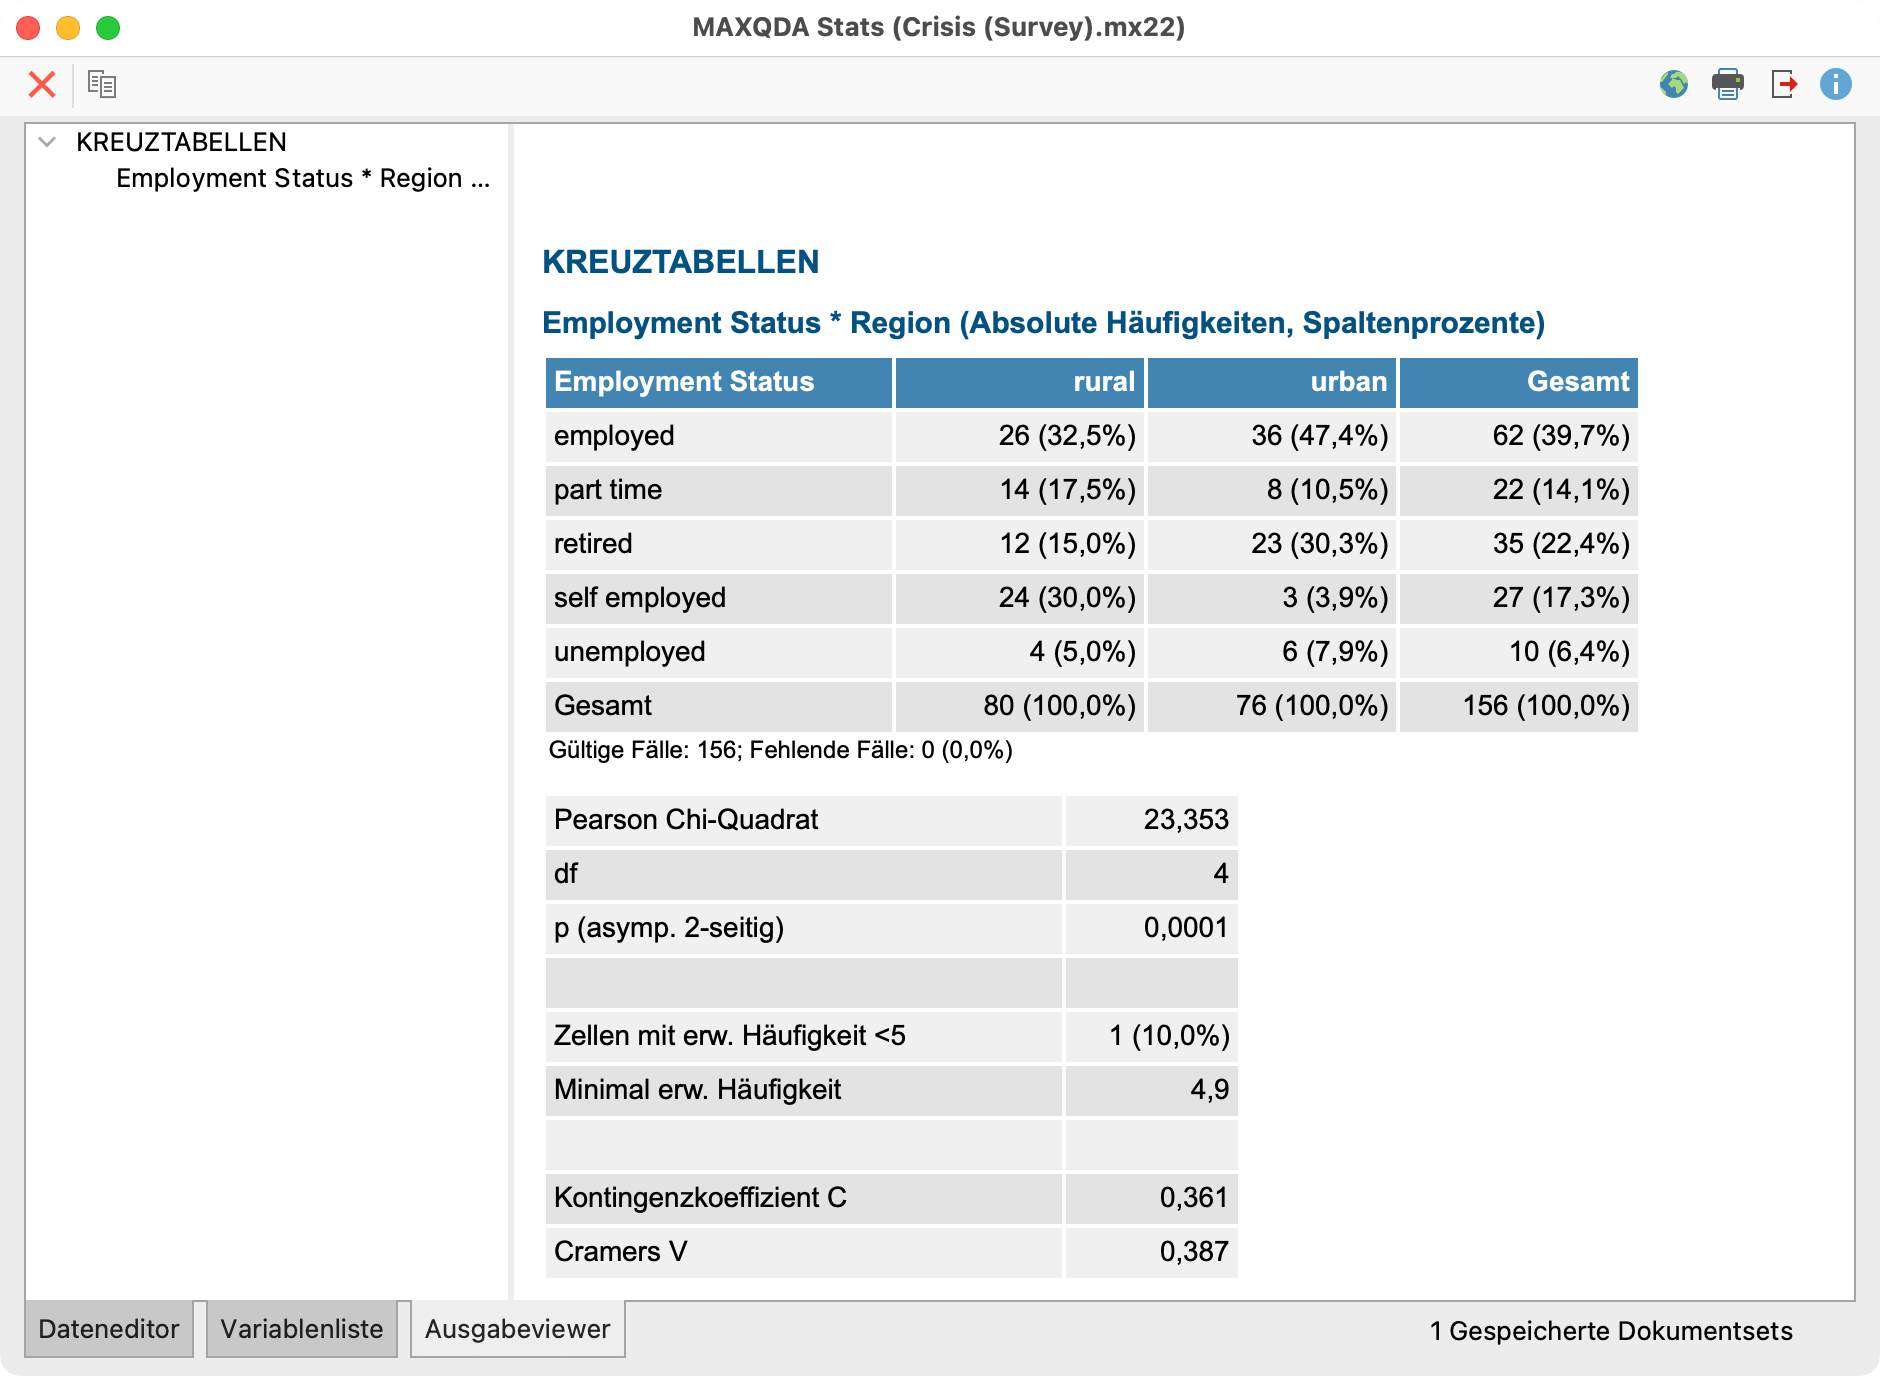Click the Cramers V label
The image size is (1880, 1376).
click(x=803, y=1252)
